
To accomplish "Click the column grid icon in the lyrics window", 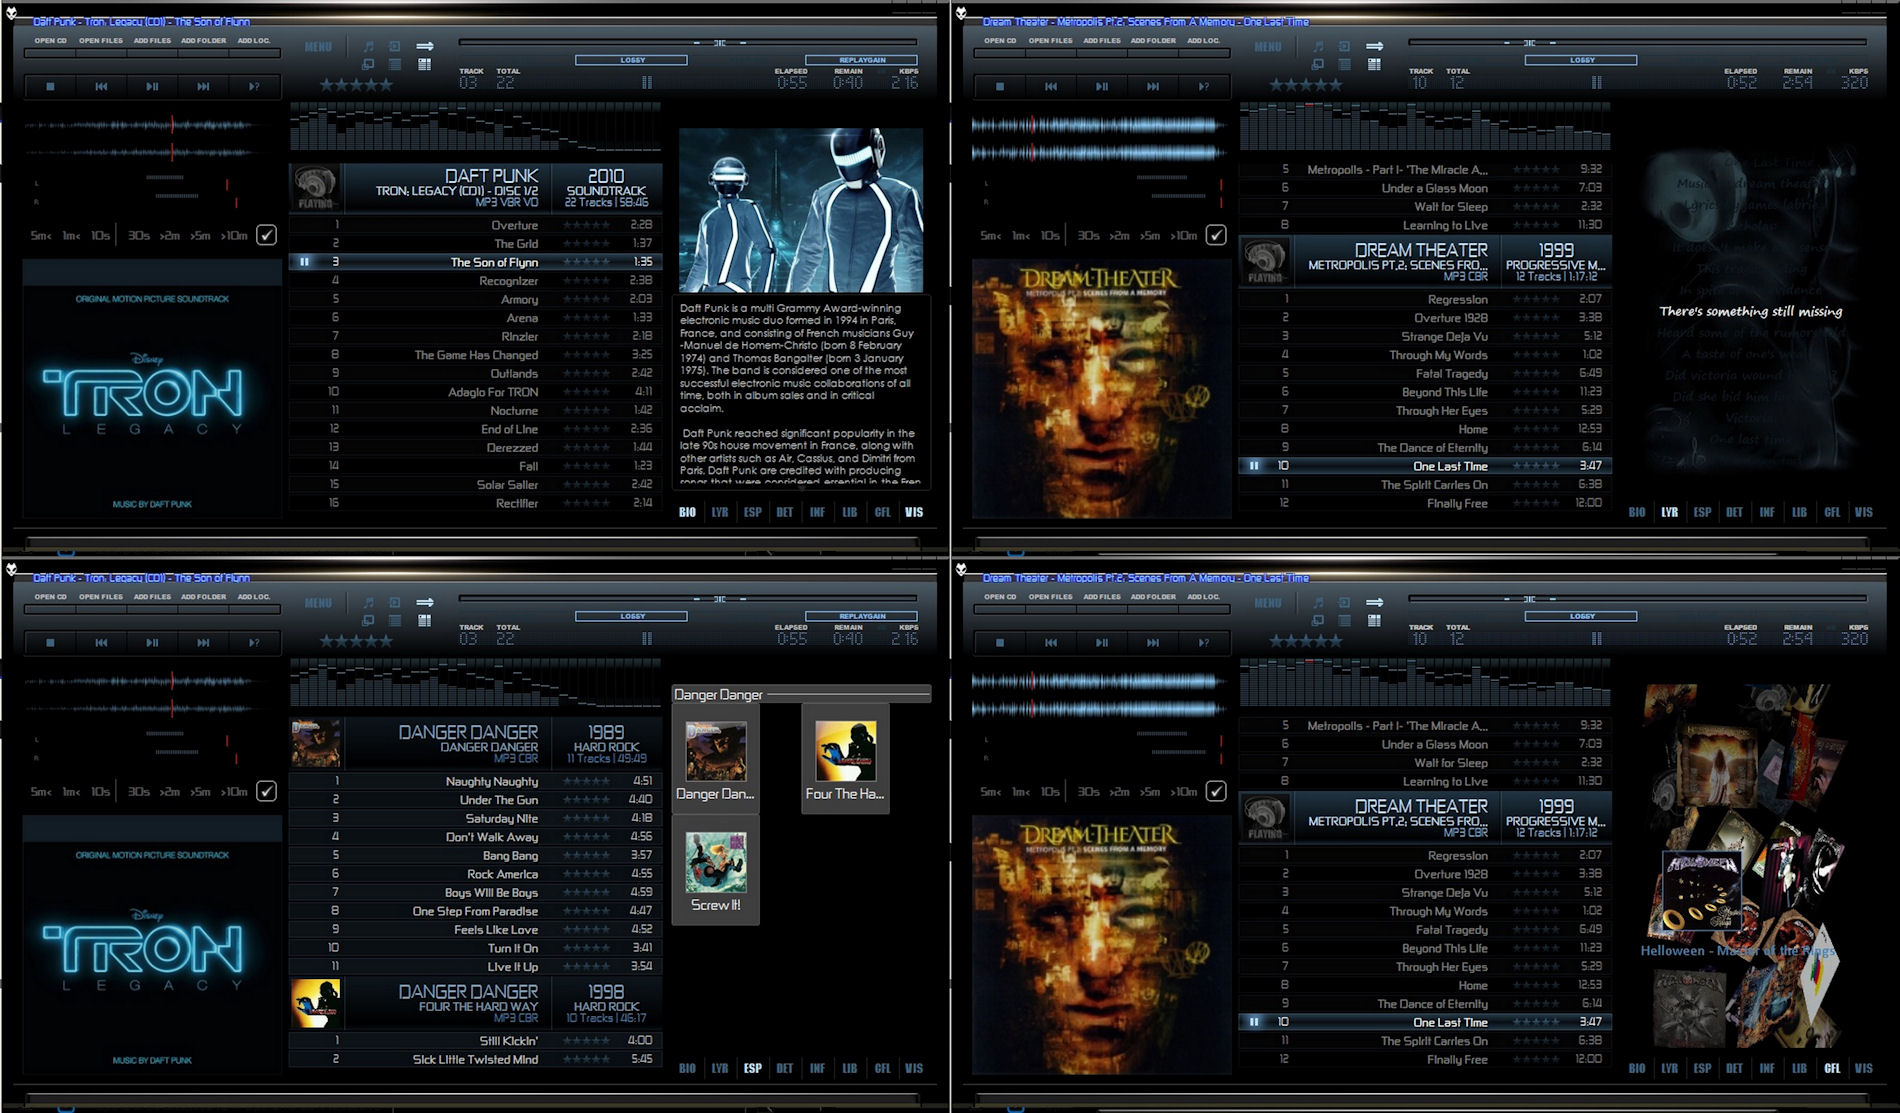I will [x=1374, y=64].
